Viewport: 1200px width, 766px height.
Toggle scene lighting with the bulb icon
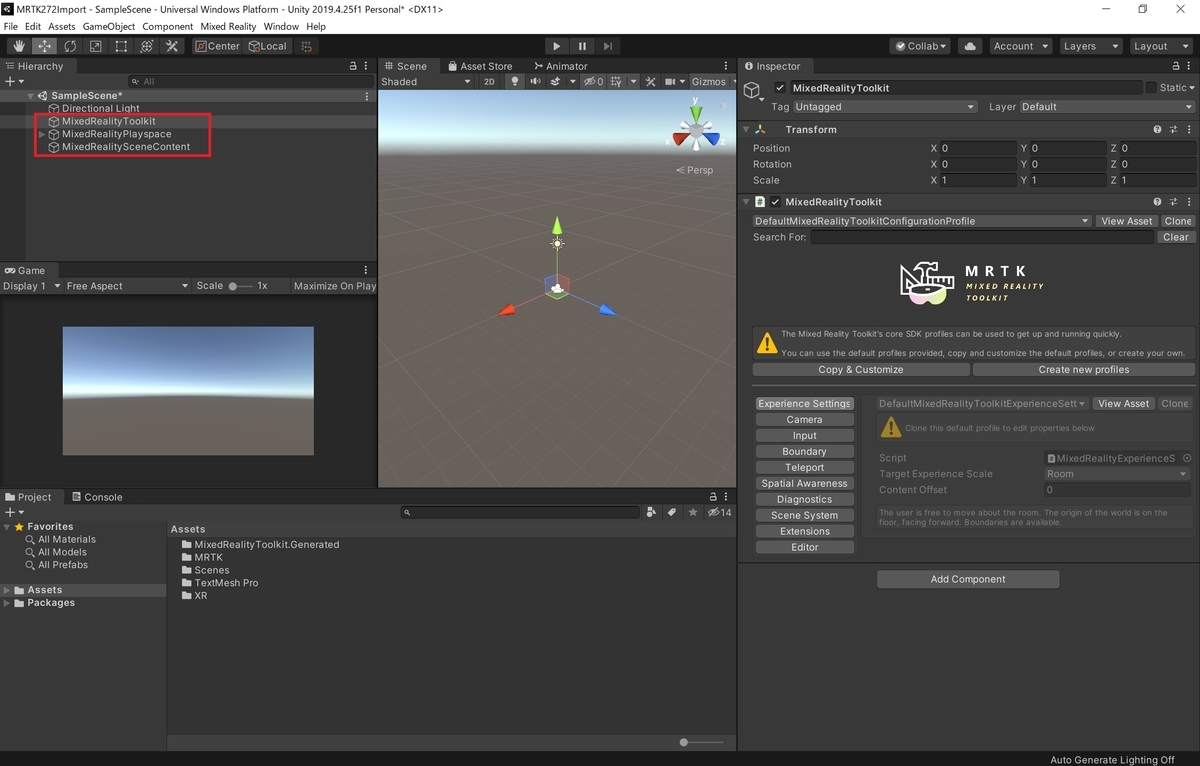(x=515, y=81)
